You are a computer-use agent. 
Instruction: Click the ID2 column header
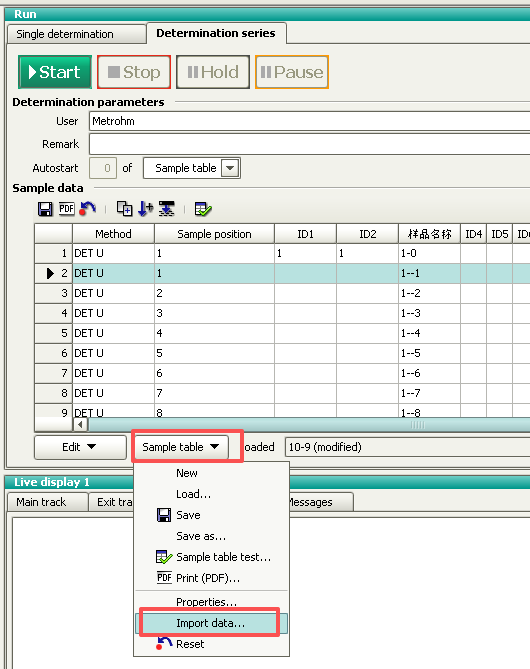click(x=367, y=234)
